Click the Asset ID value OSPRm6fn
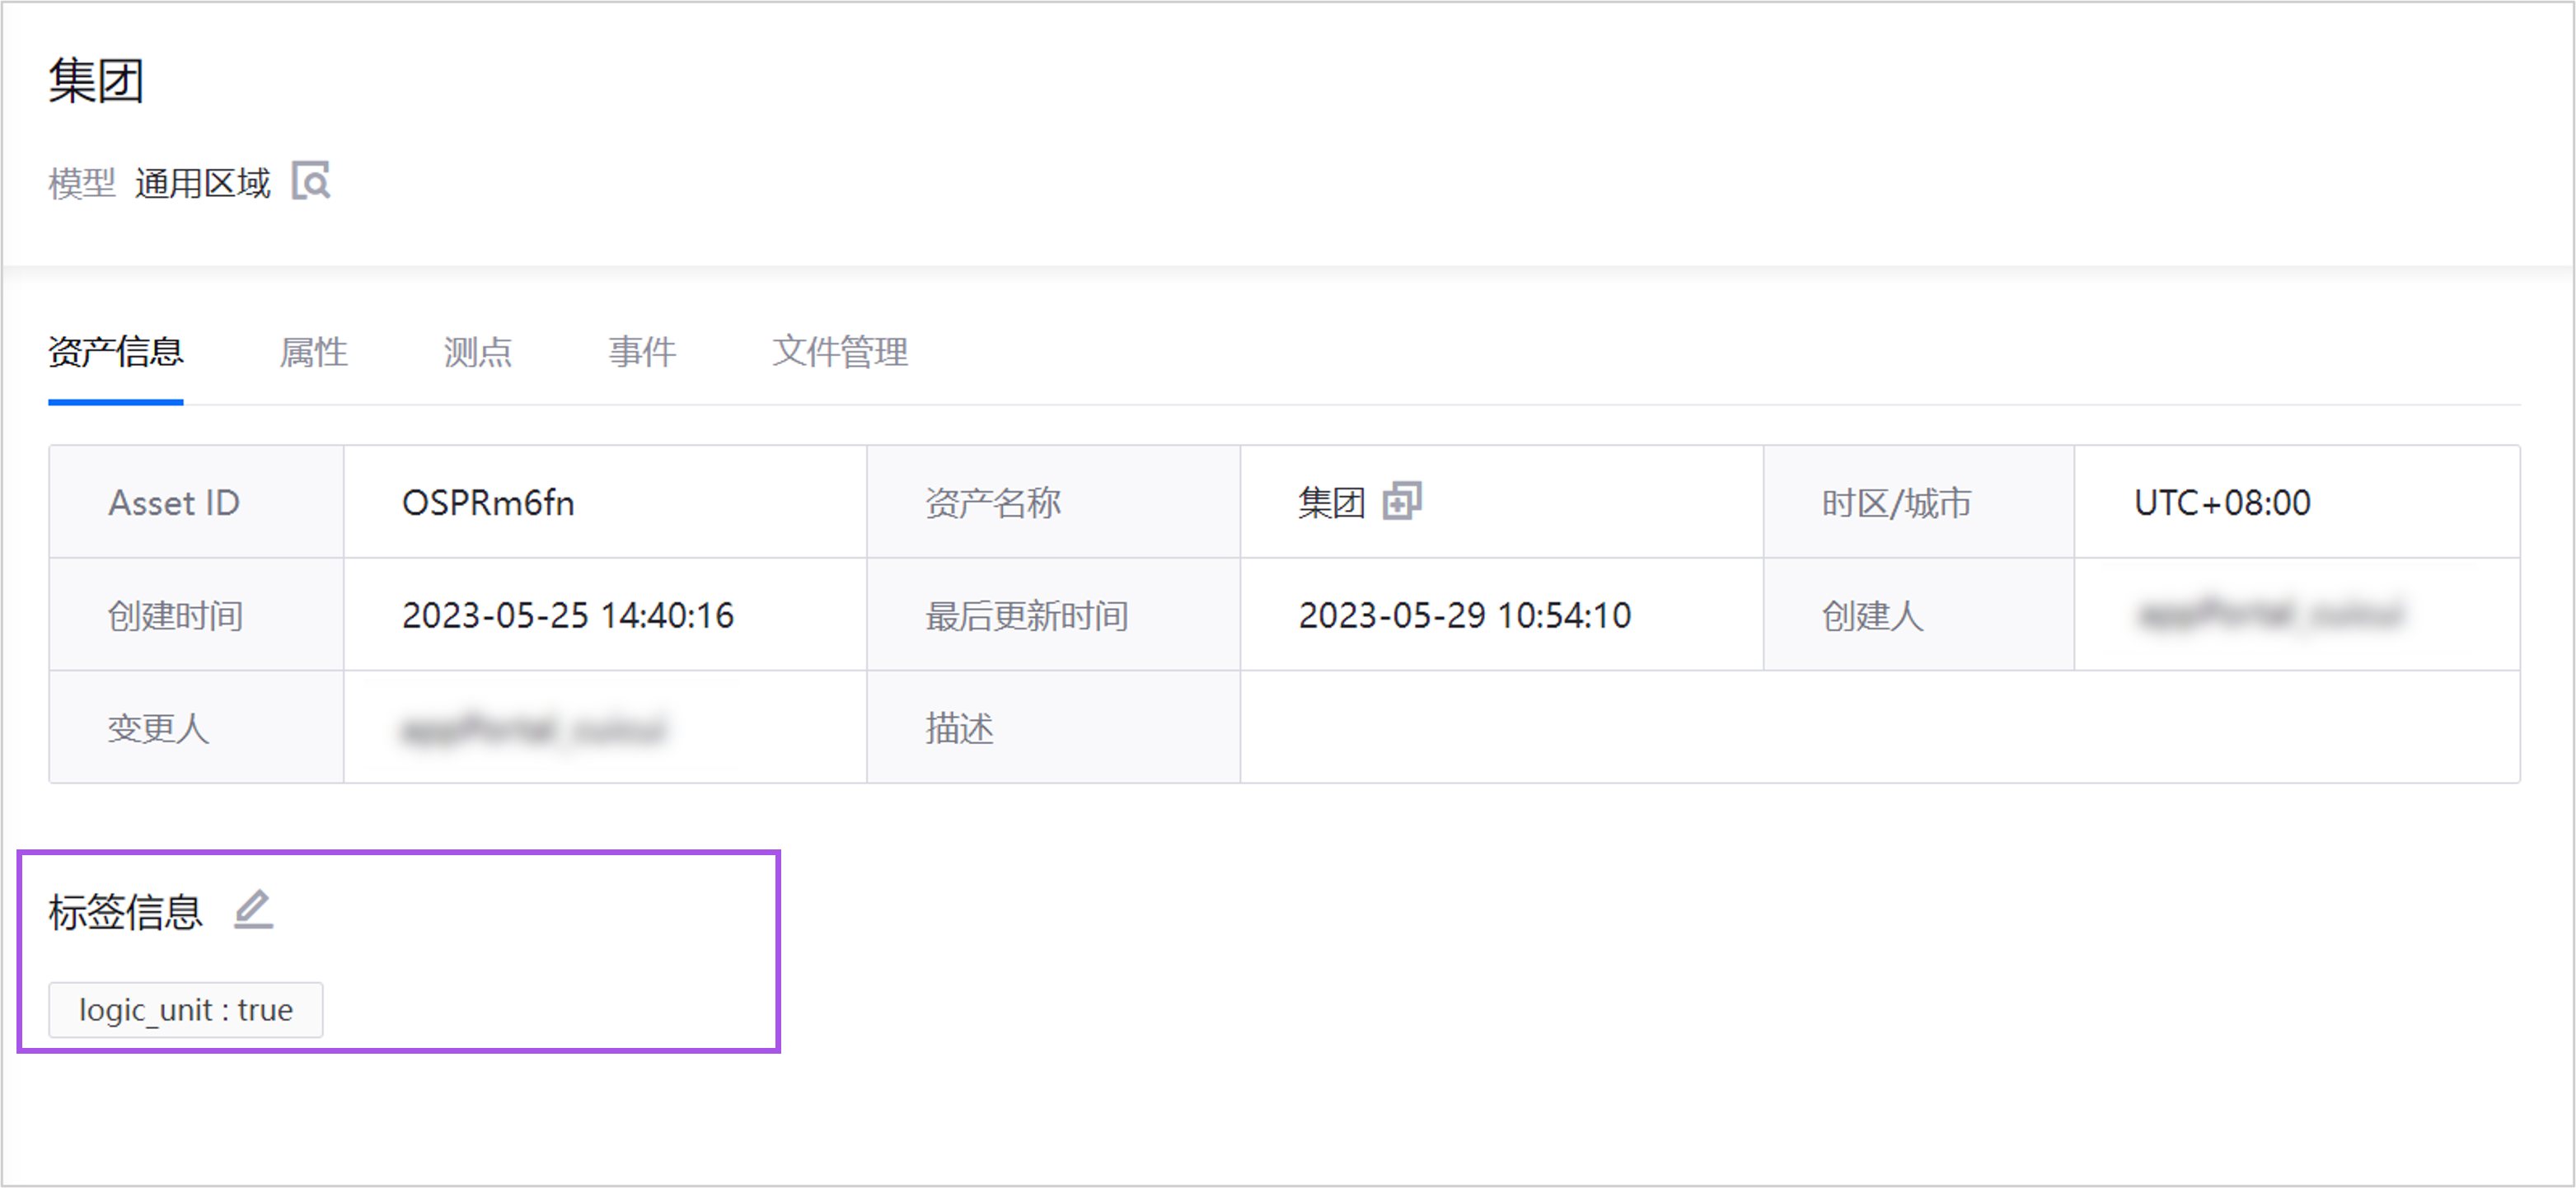The width and height of the screenshot is (2576, 1188). (488, 503)
